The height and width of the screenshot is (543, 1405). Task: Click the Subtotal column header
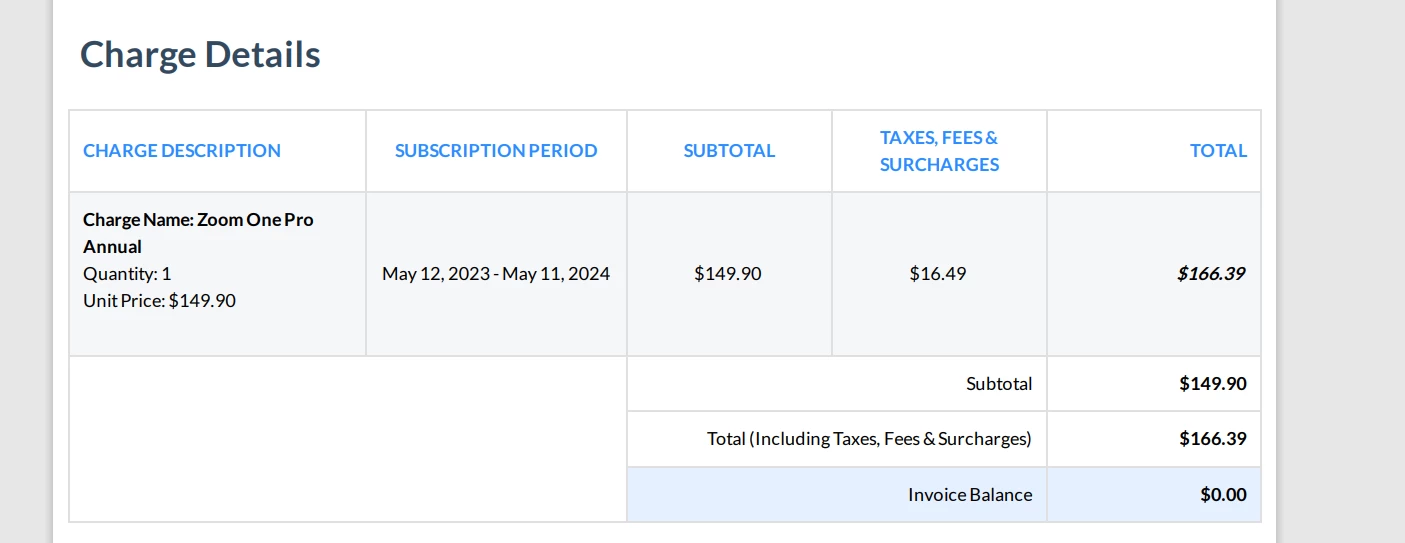pyautogui.click(x=729, y=151)
